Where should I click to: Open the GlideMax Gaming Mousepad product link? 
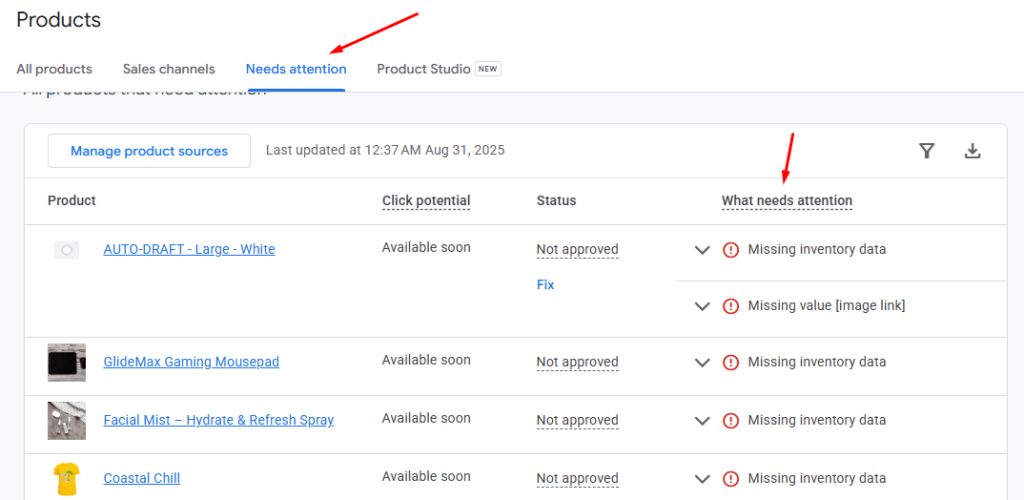(x=191, y=362)
